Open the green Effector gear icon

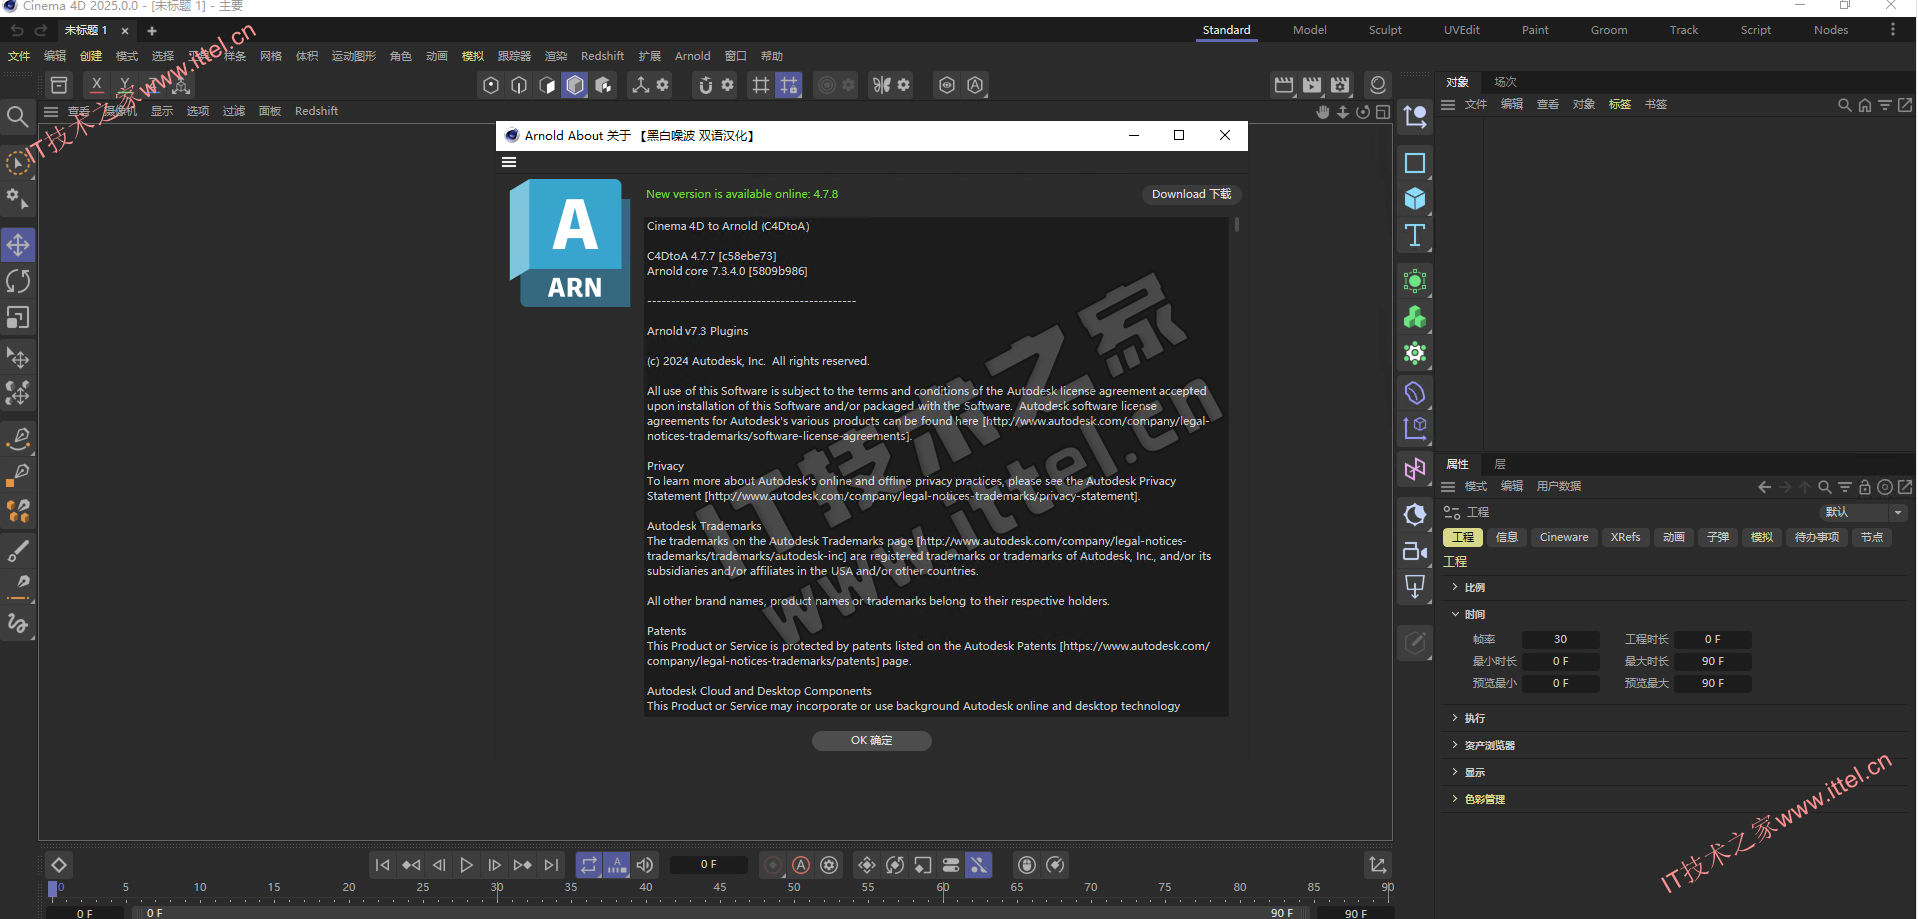[x=1415, y=353]
